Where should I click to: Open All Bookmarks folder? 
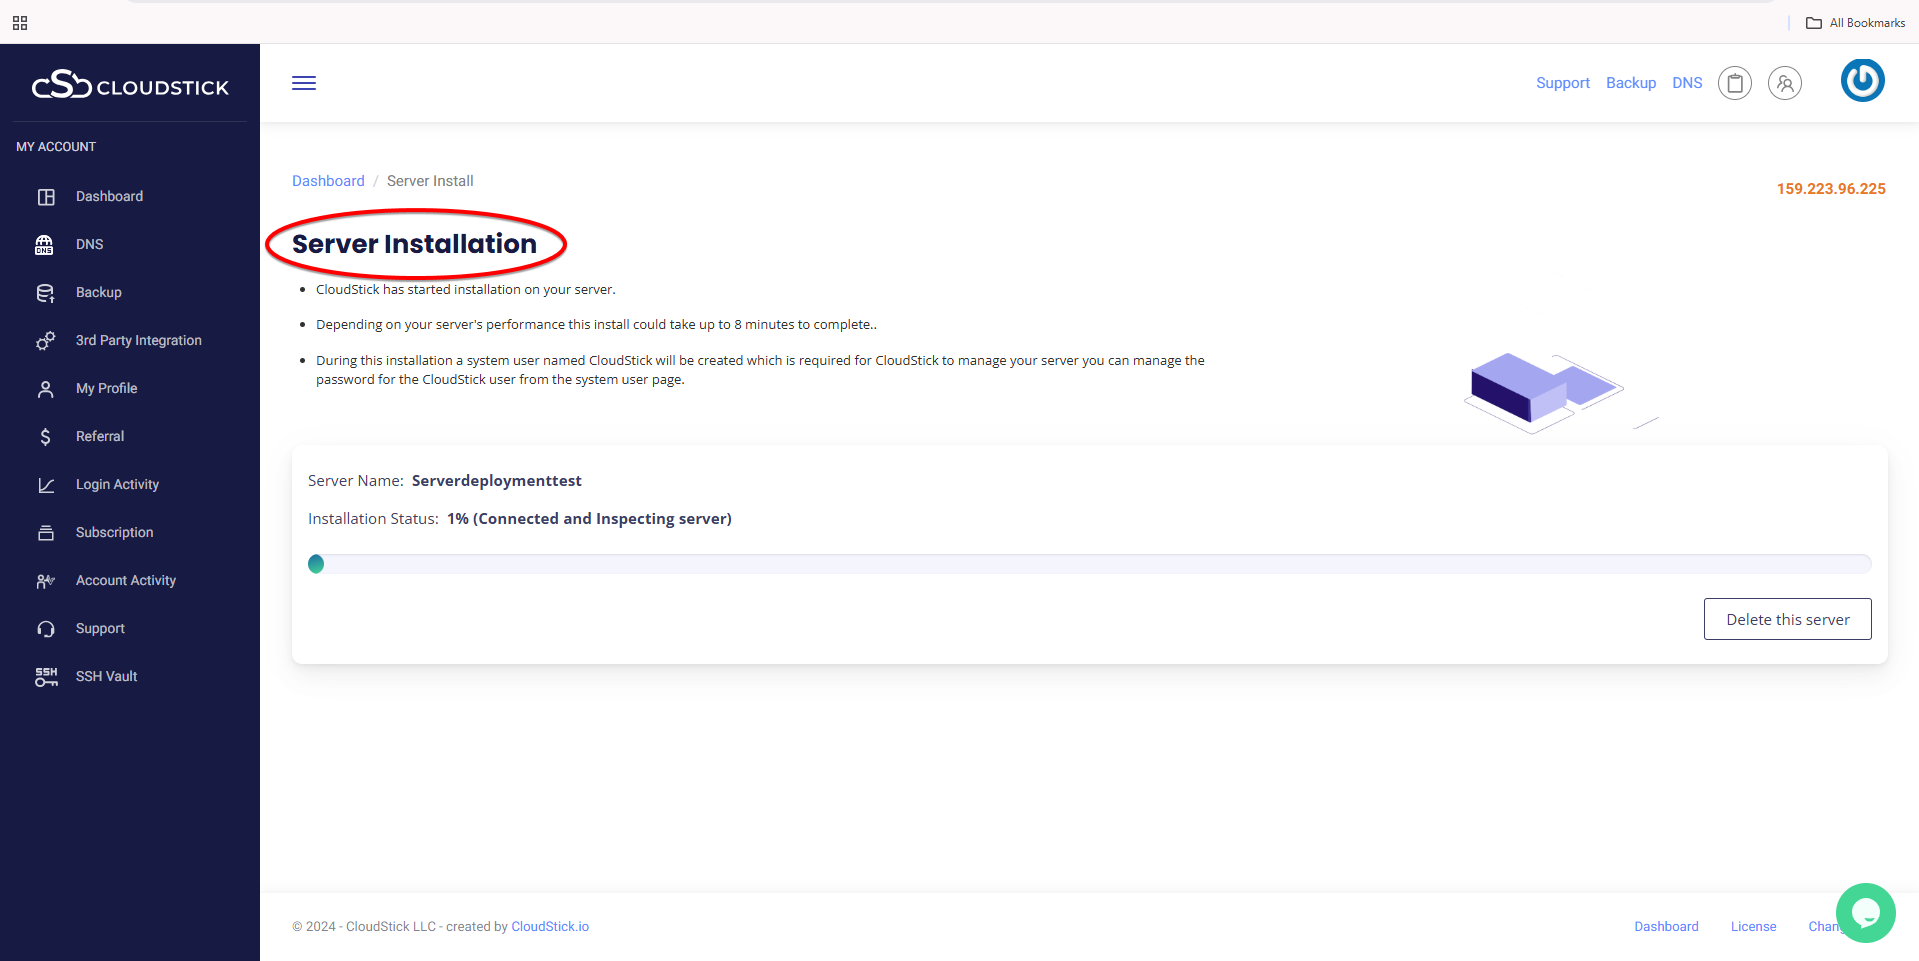point(1856,23)
